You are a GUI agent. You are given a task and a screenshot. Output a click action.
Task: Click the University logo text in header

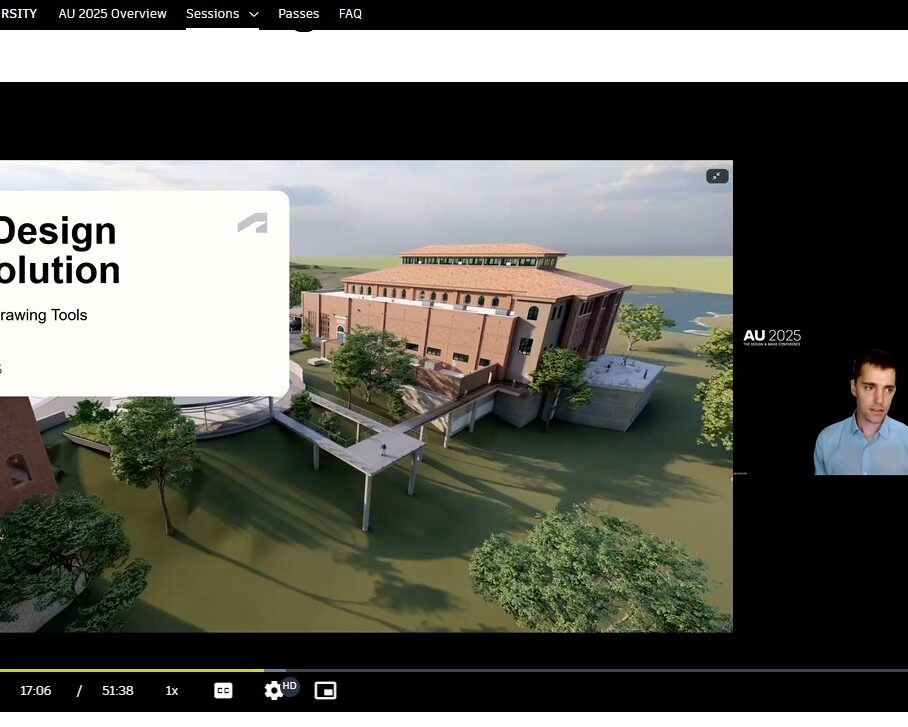(18, 14)
